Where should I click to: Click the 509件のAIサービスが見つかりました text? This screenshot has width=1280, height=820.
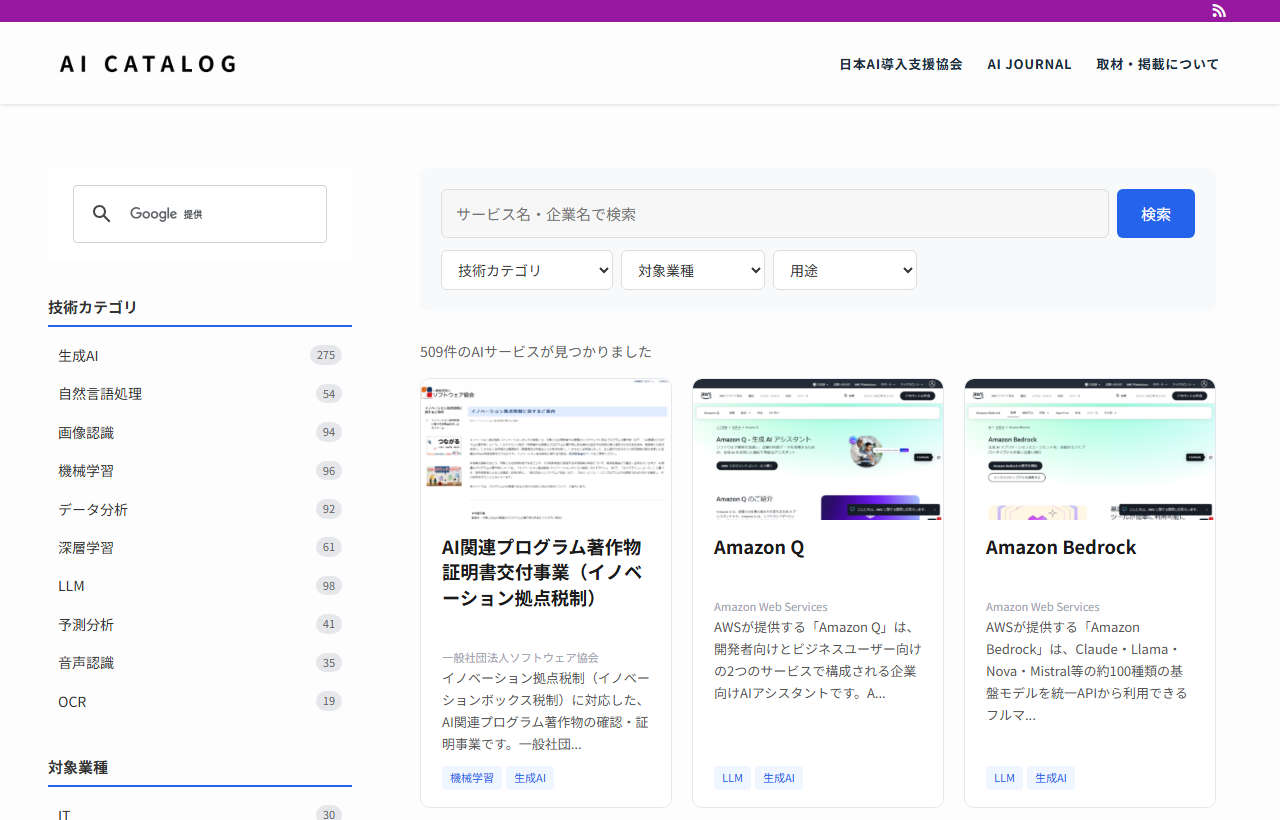pos(536,352)
